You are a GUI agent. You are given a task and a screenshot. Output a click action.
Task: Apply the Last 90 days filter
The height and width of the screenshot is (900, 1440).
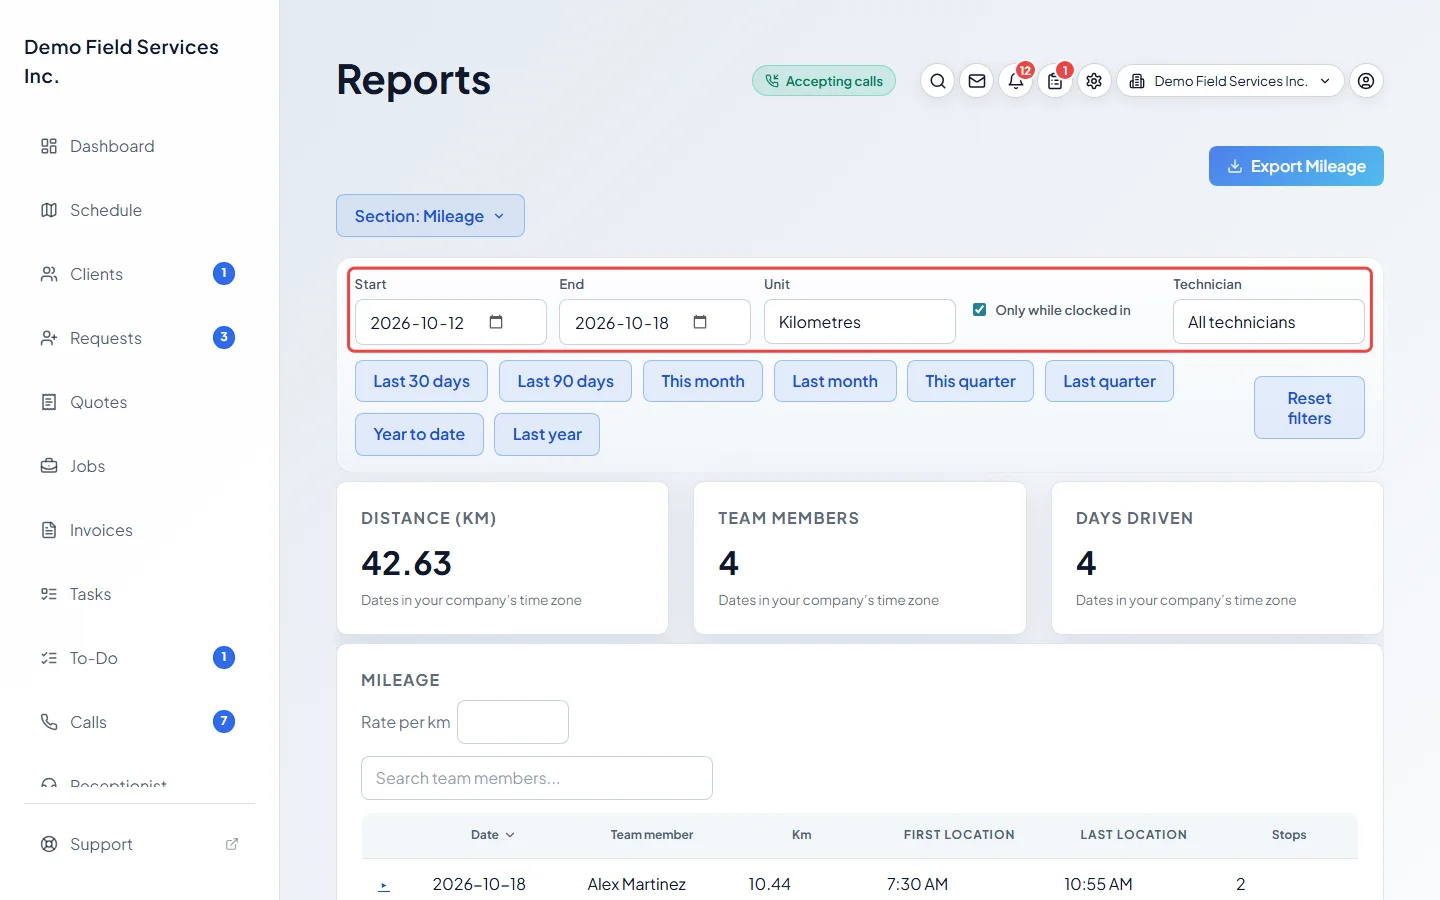(x=565, y=381)
